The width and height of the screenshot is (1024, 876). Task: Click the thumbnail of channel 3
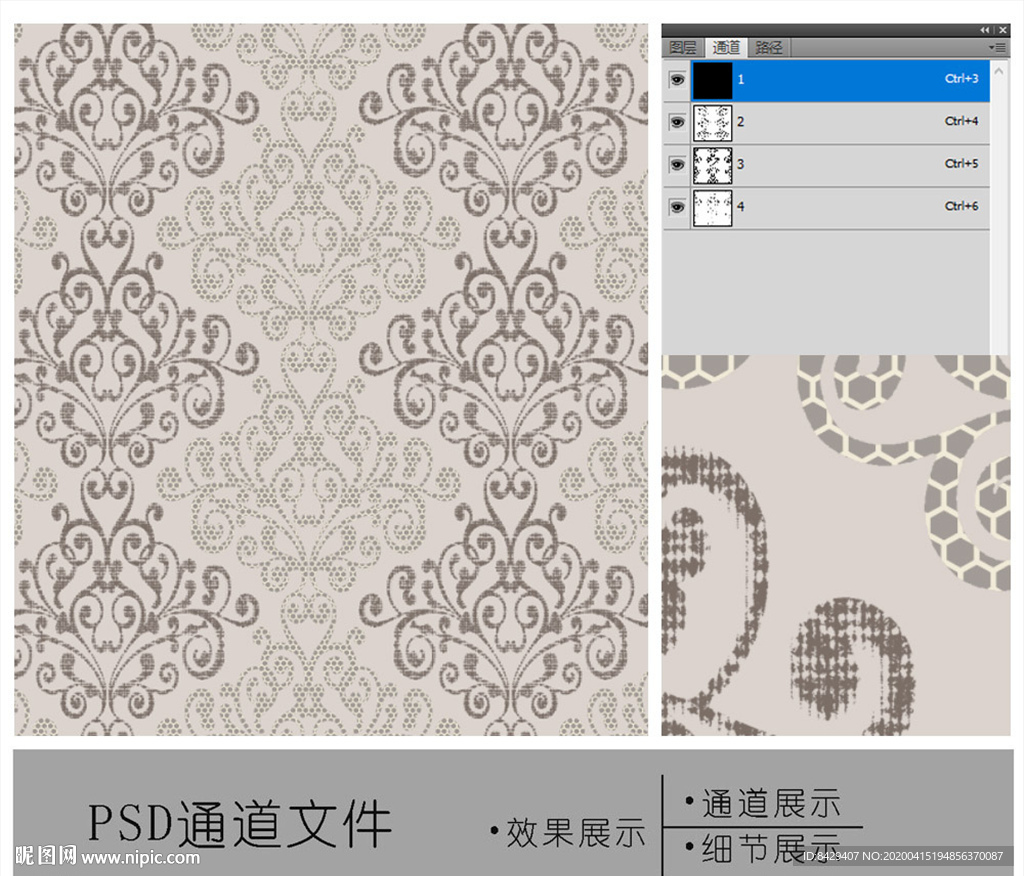tap(712, 165)
